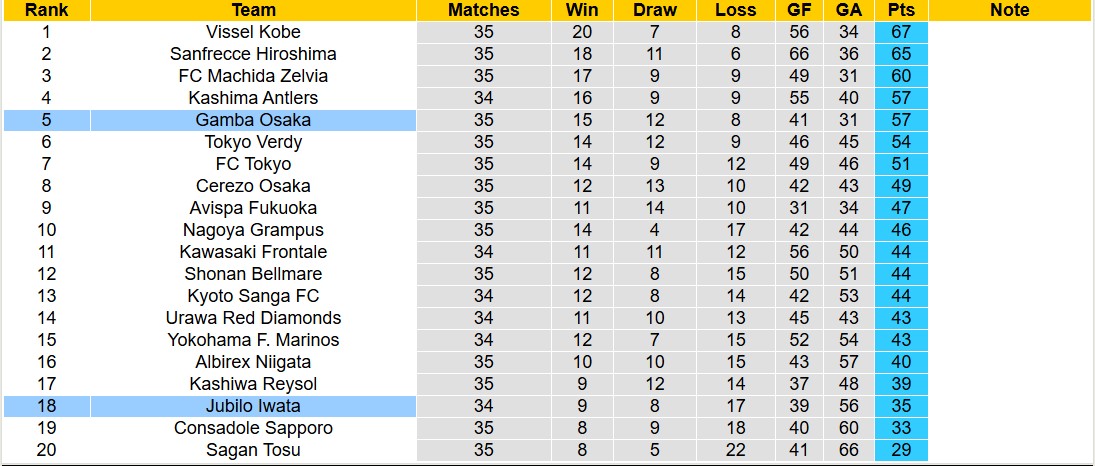Open the Jubilo Iwata team entry
This screenshot has width=1095, height=466.
253,406
